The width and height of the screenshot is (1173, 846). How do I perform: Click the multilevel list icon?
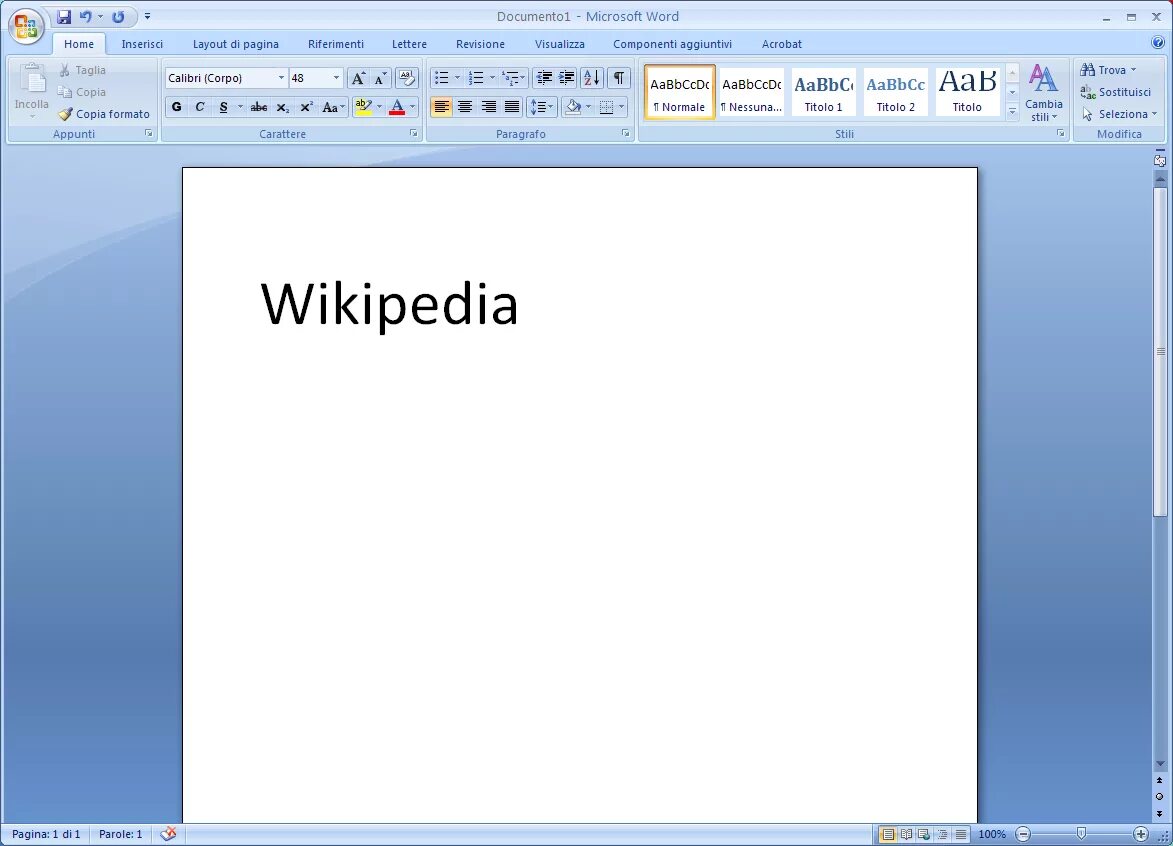[511, 78]
